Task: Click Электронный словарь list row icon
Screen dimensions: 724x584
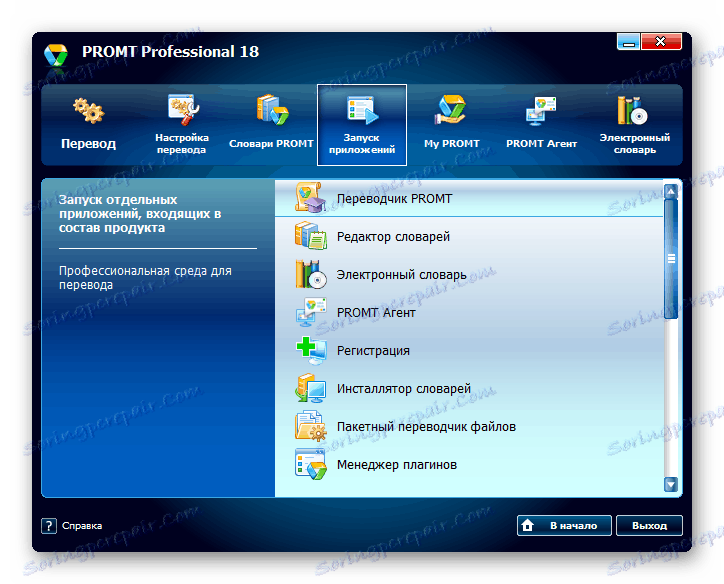Action: click(311, 274)
